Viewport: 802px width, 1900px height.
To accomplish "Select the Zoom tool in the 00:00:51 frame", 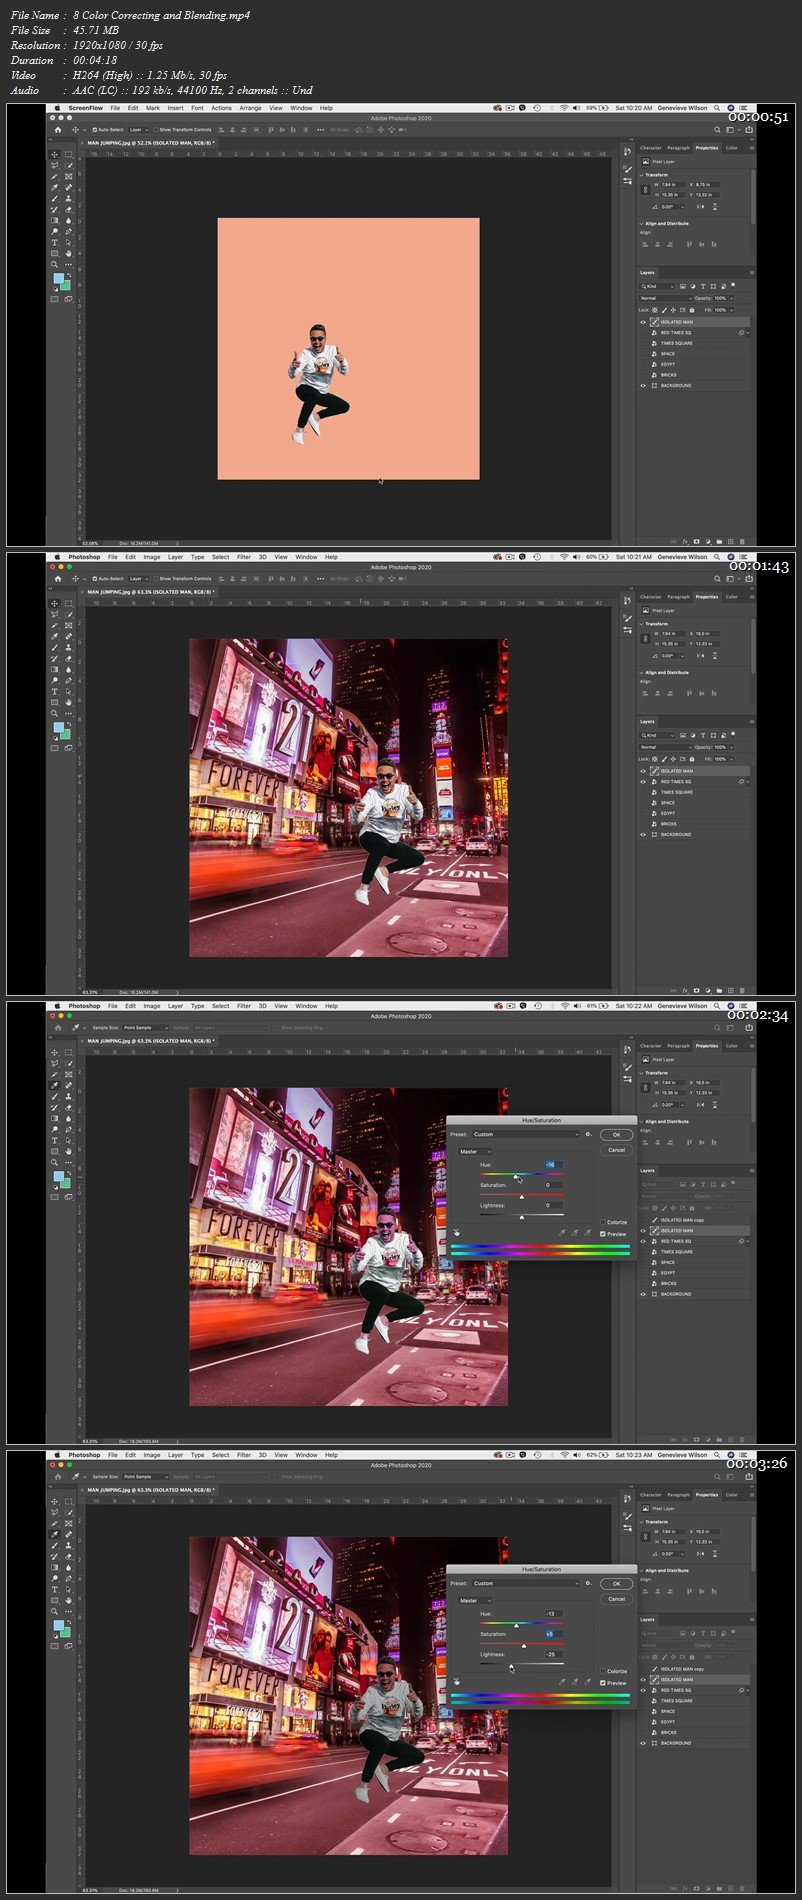I will [56, 265].
